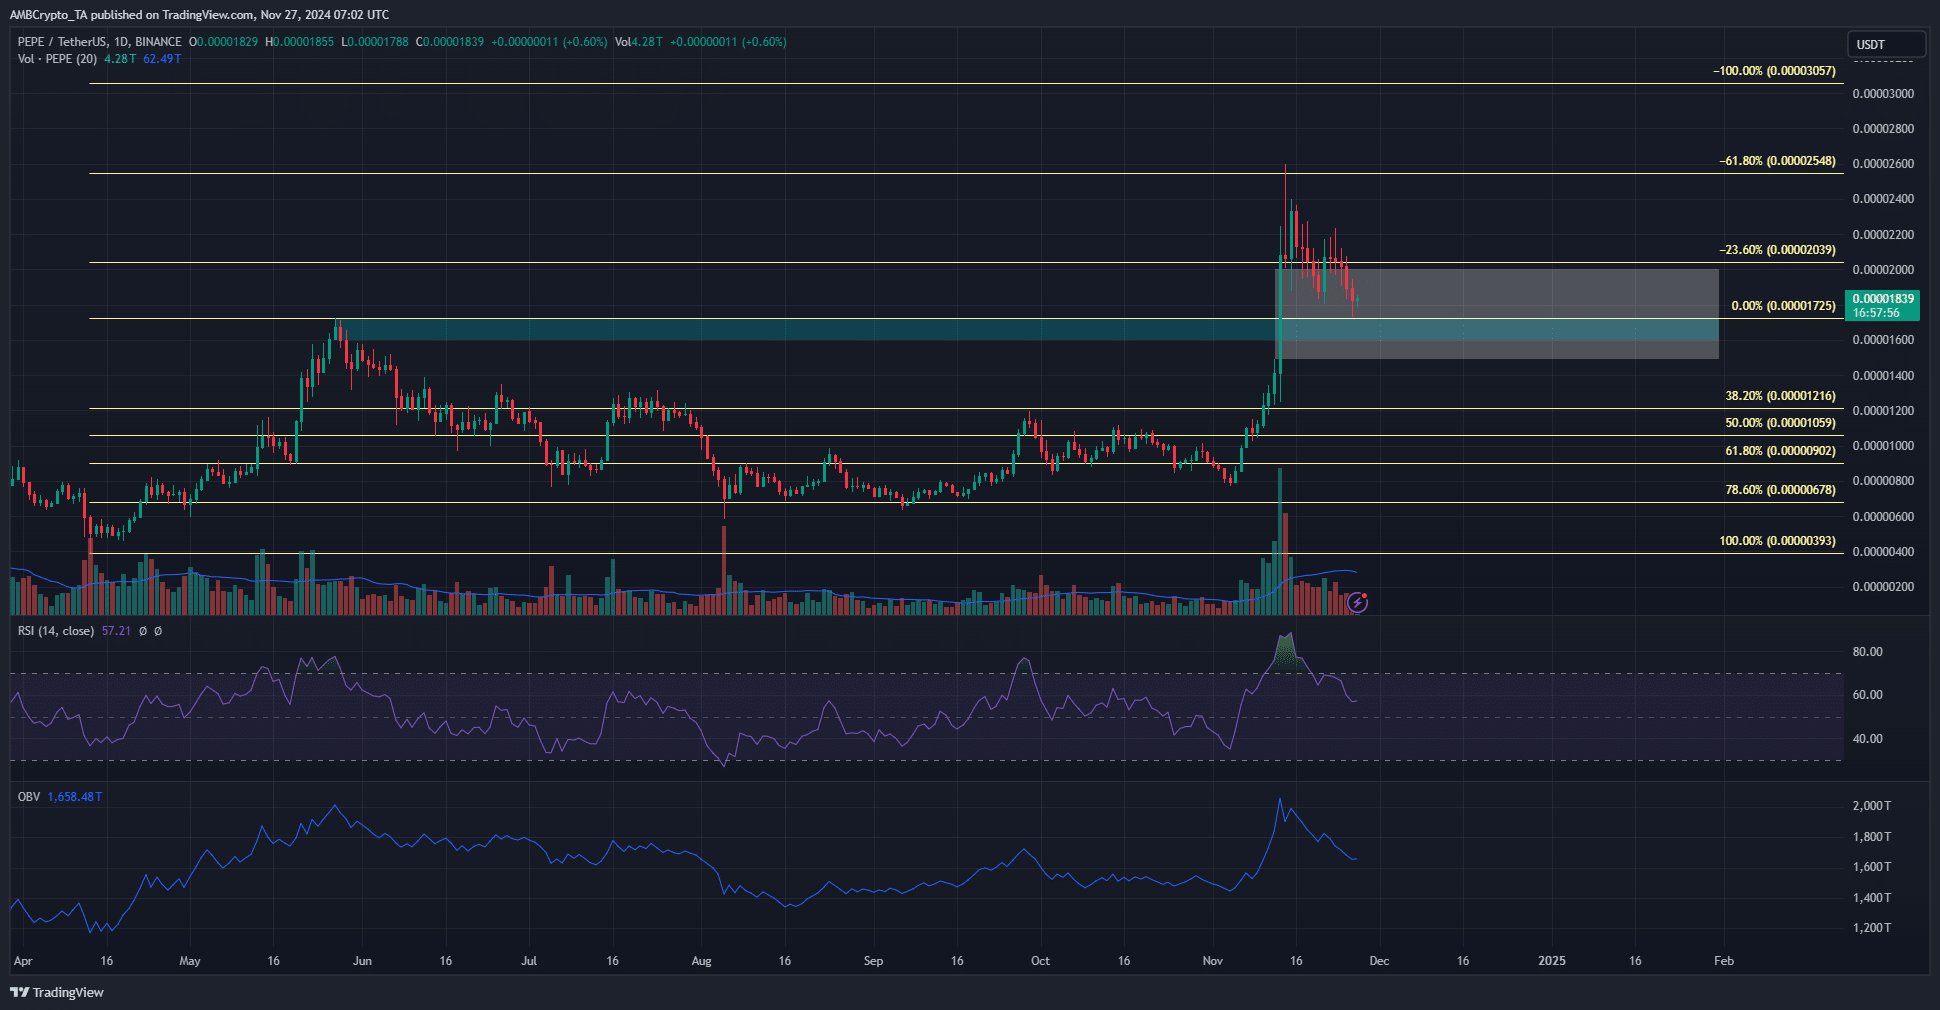Screen dimensions: 1940x1010
Task: Click the Vol · PEPE (20) indicator legend
Action: click(x=58, y=59)
